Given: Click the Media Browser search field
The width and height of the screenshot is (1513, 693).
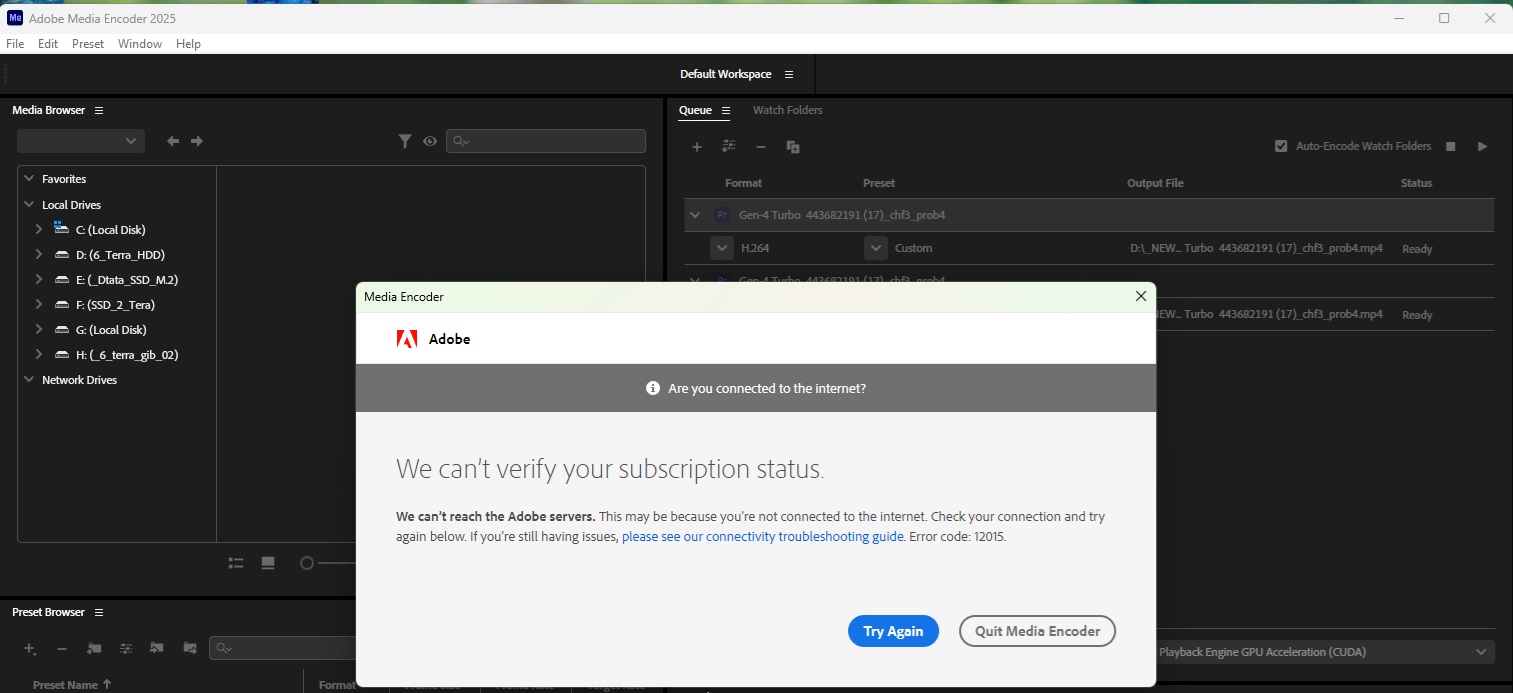Looking at the screenshot, I should [546, 141].
